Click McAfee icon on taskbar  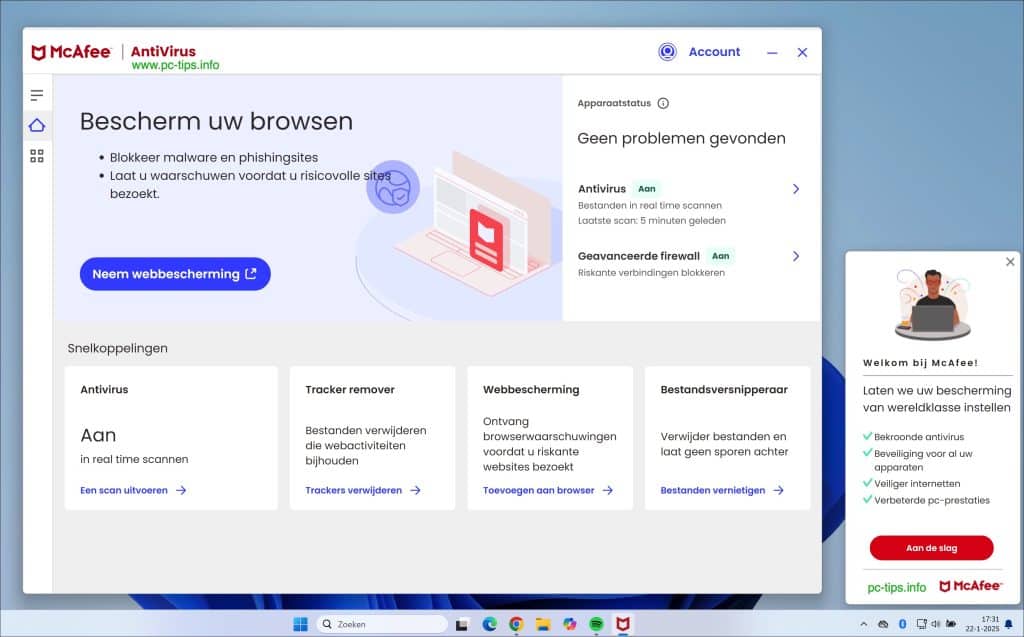pyautogui.click(x=622, y=624)
